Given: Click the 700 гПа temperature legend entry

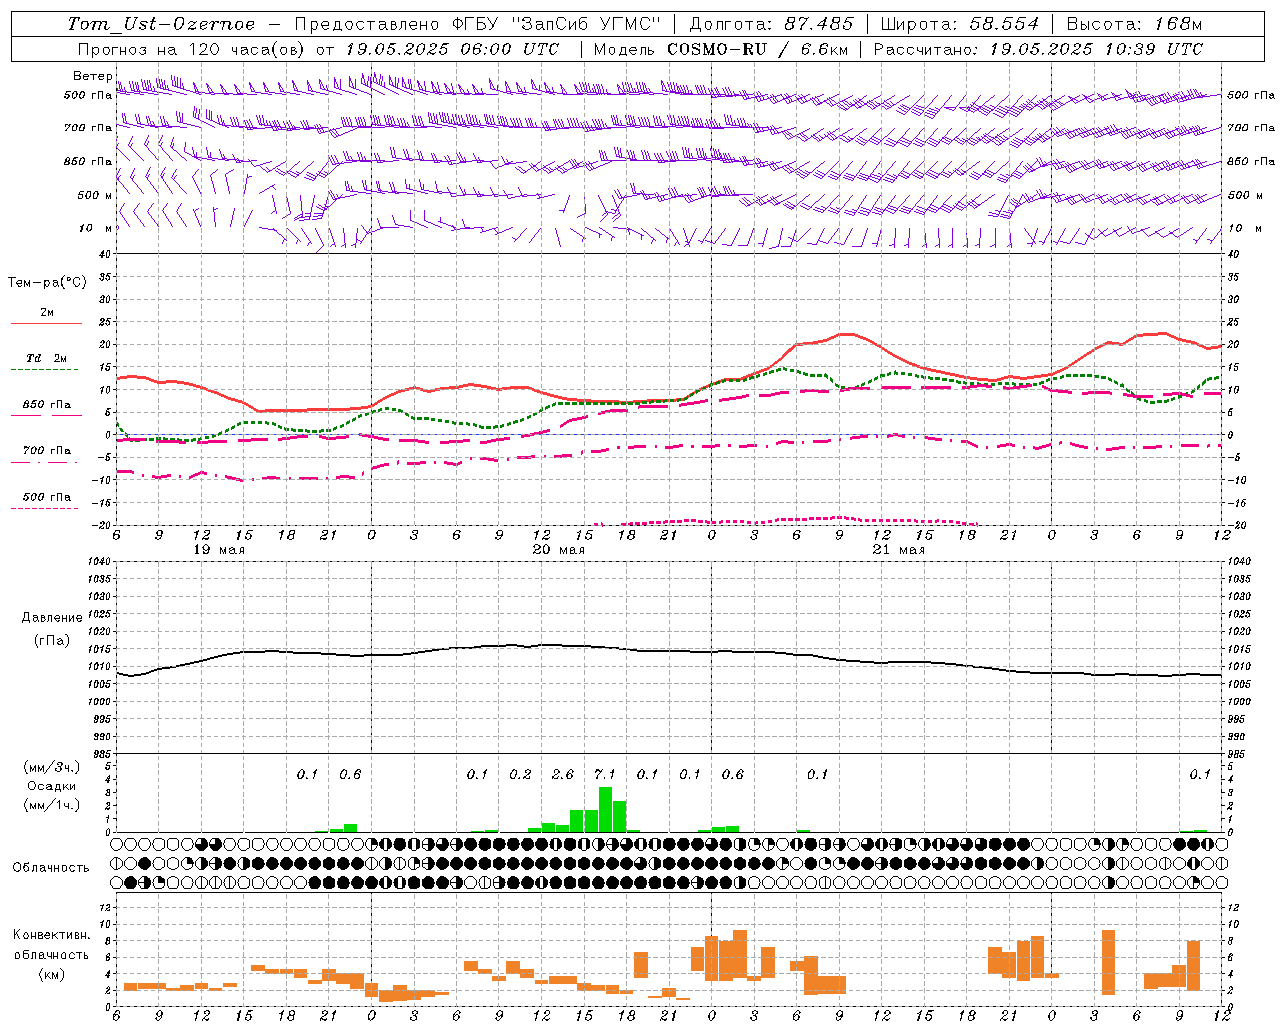Looking at the screenshot, I should (x=47, y=451).
